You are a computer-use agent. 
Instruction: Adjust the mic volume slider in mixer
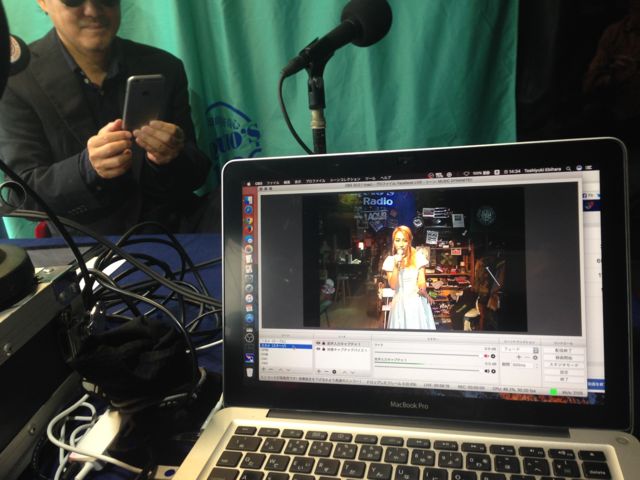pyautogui.click(x=427, y=353)
